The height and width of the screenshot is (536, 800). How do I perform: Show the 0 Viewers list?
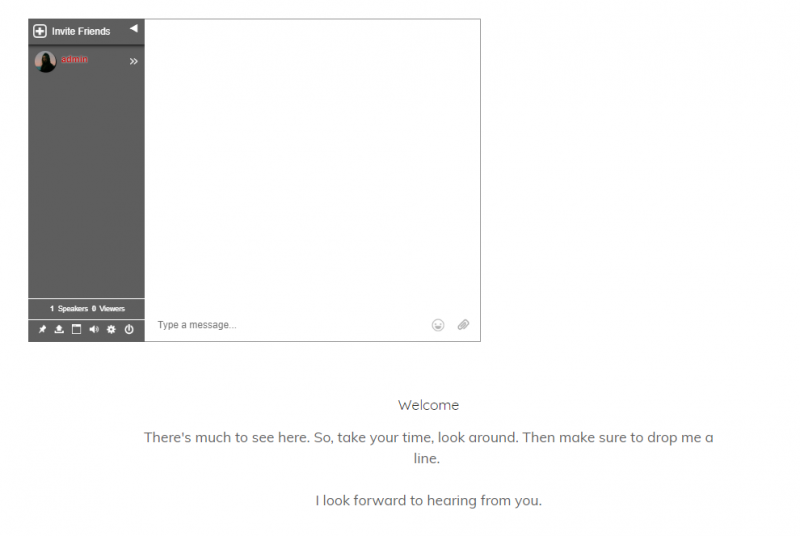click(x=108, y=309)
